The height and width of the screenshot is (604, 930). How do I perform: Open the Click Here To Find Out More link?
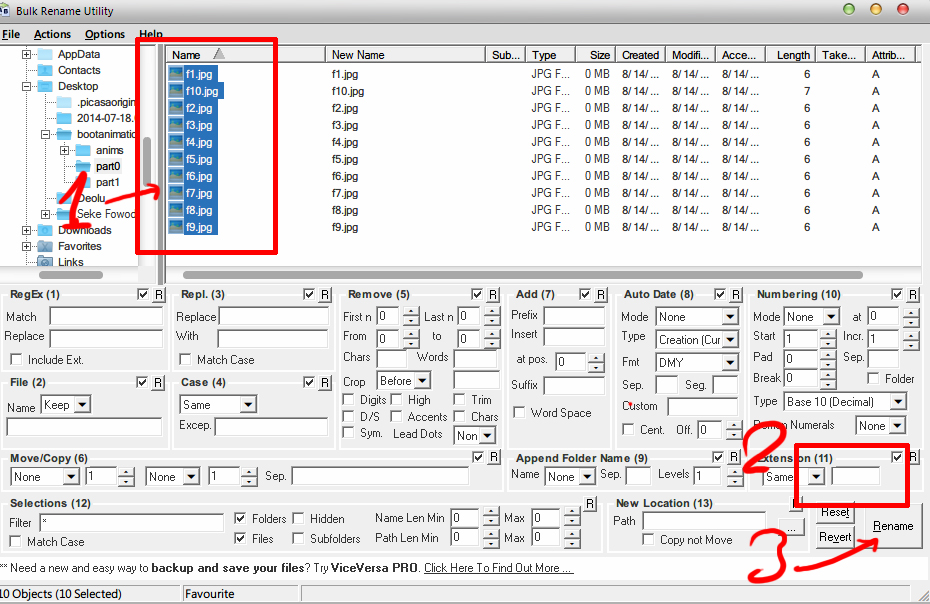tap(498, 568)
